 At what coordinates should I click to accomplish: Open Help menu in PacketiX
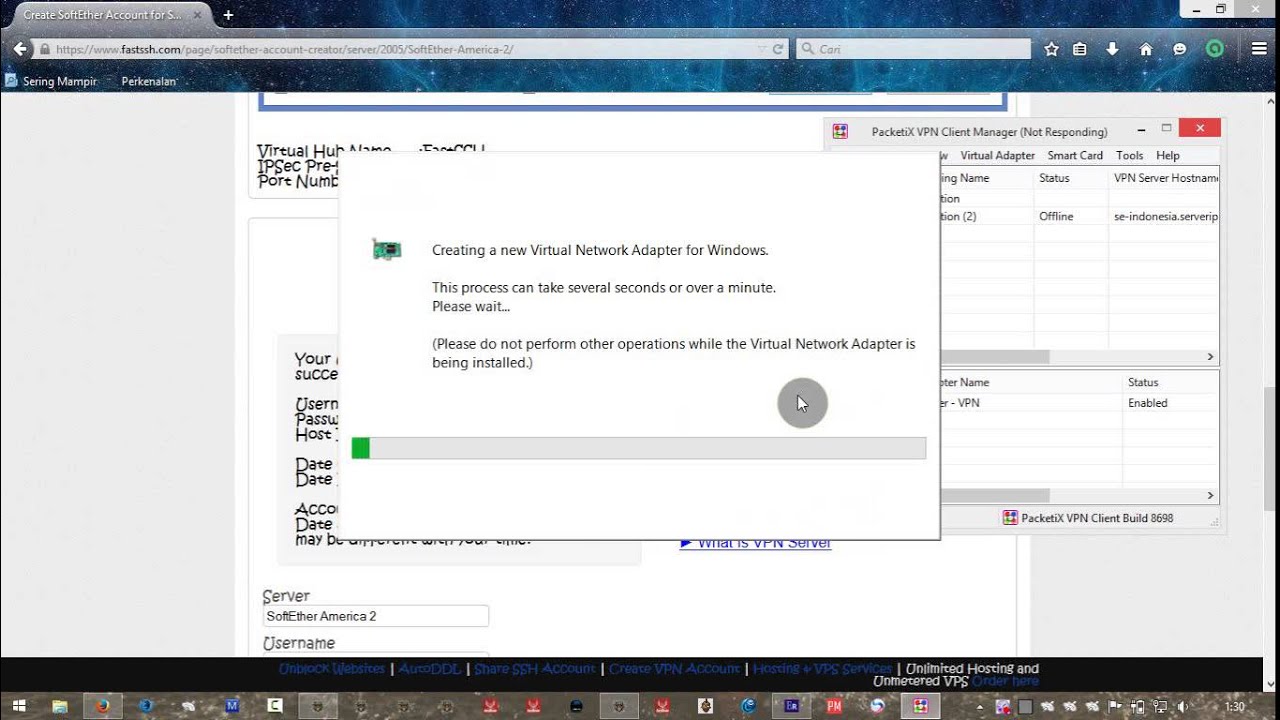pos(1167,155)
